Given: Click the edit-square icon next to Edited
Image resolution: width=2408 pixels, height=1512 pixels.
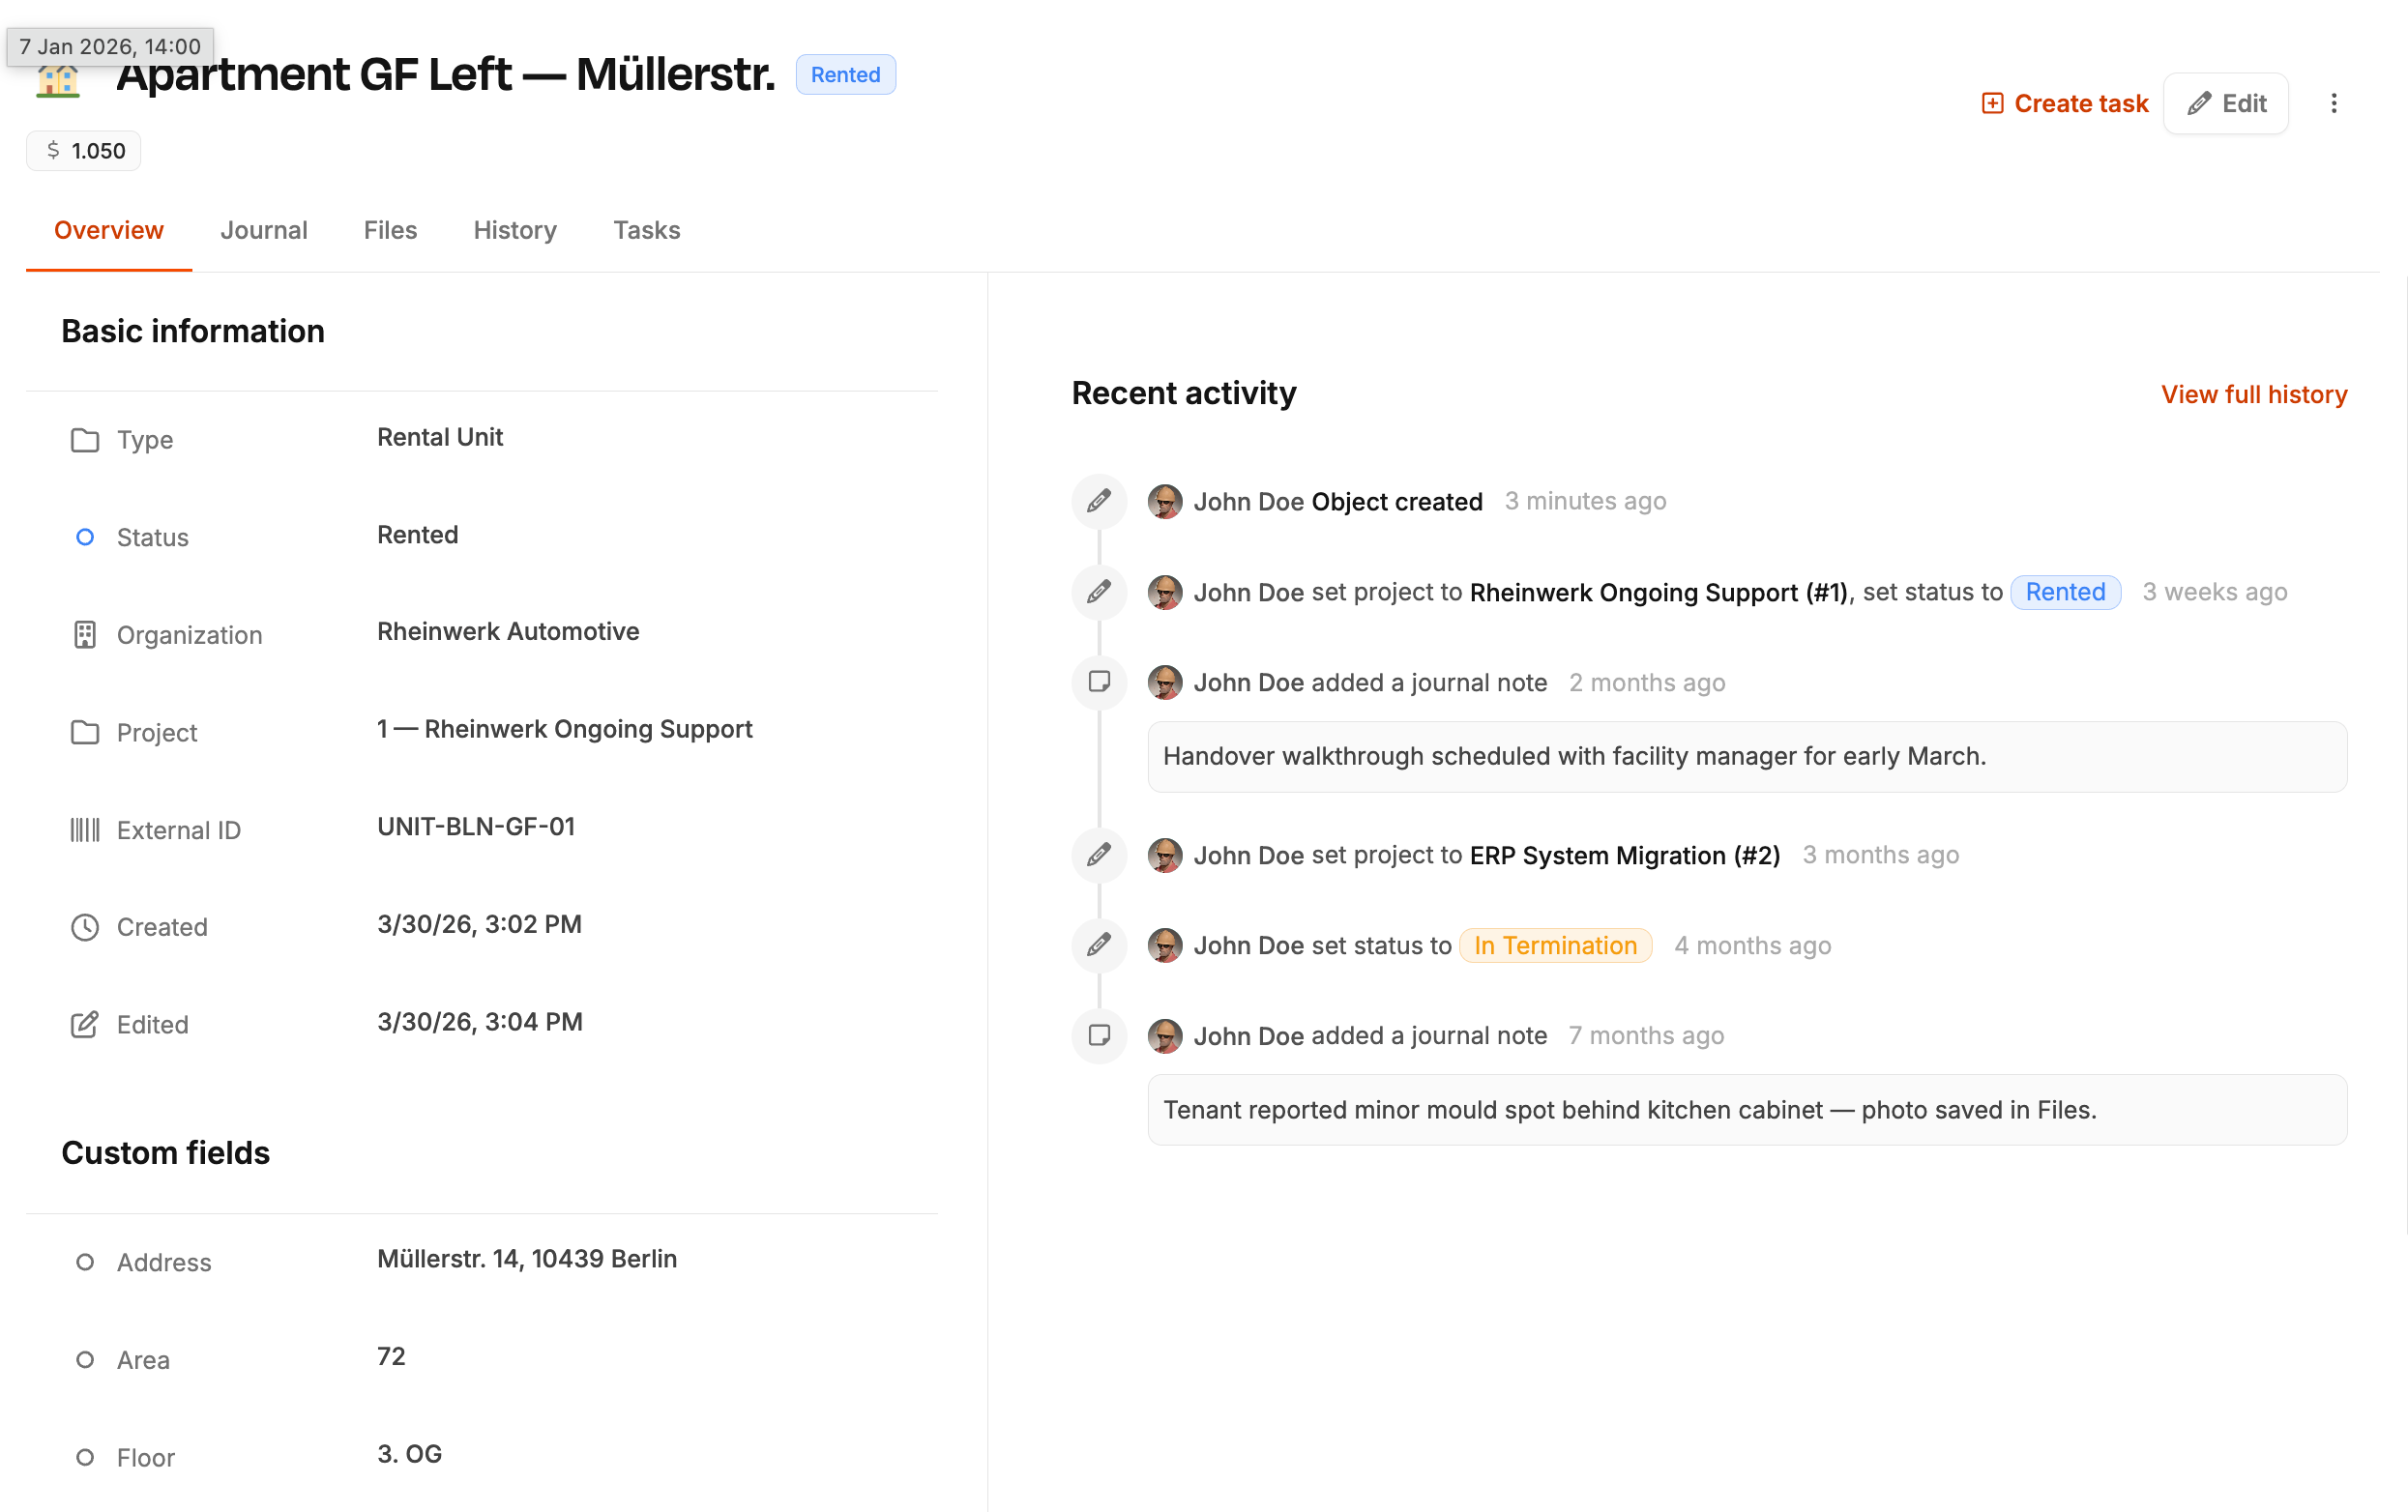Looking at the screenshot, I should [x=85, y=1024].
